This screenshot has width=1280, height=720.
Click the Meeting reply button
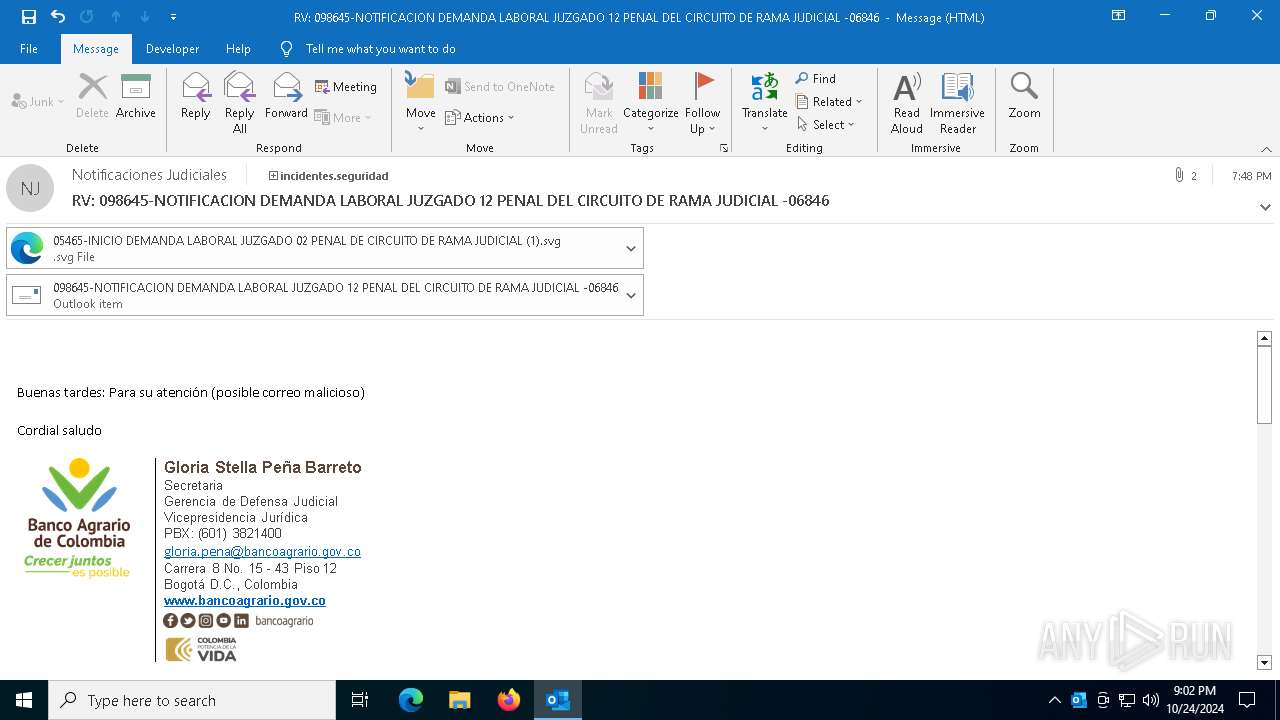(x=346, y=87)
